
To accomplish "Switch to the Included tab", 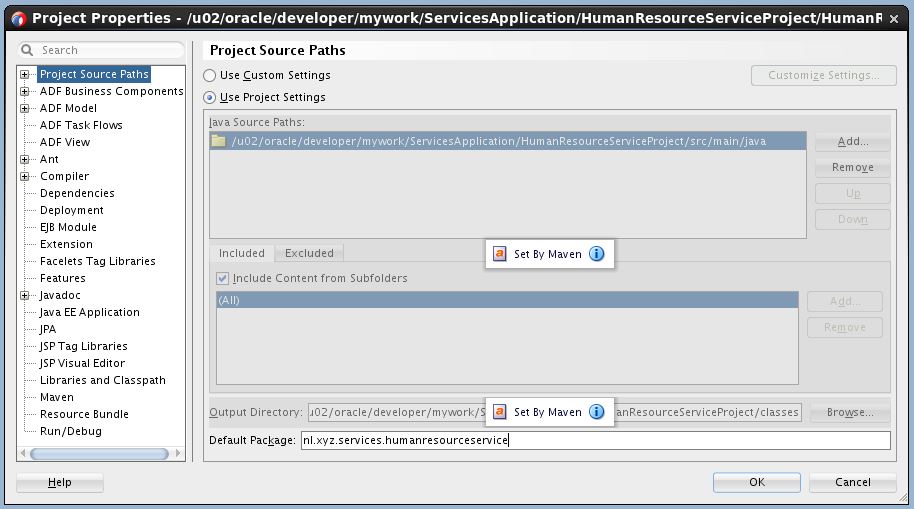I will (242, 253).
